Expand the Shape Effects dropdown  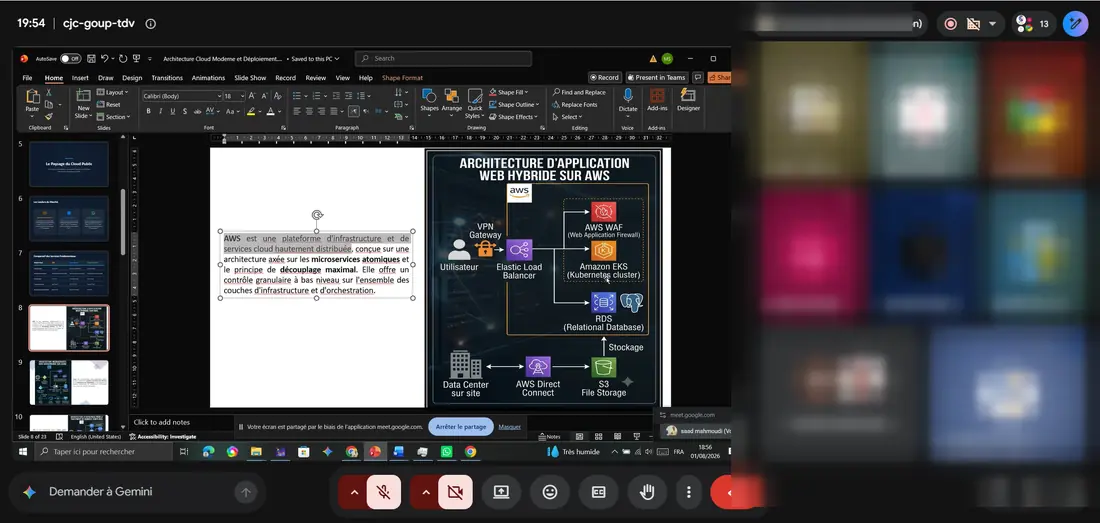pyautogui.click(x=514, y=117)
